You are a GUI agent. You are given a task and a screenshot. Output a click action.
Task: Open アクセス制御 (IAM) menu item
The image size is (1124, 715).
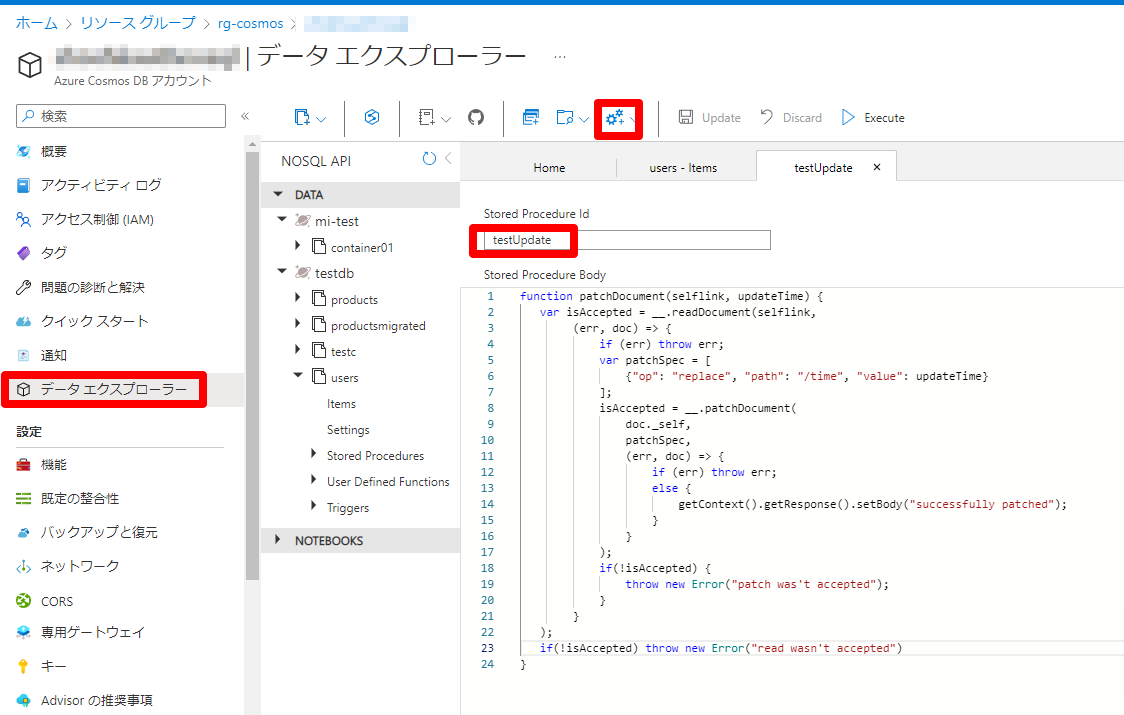97,219
